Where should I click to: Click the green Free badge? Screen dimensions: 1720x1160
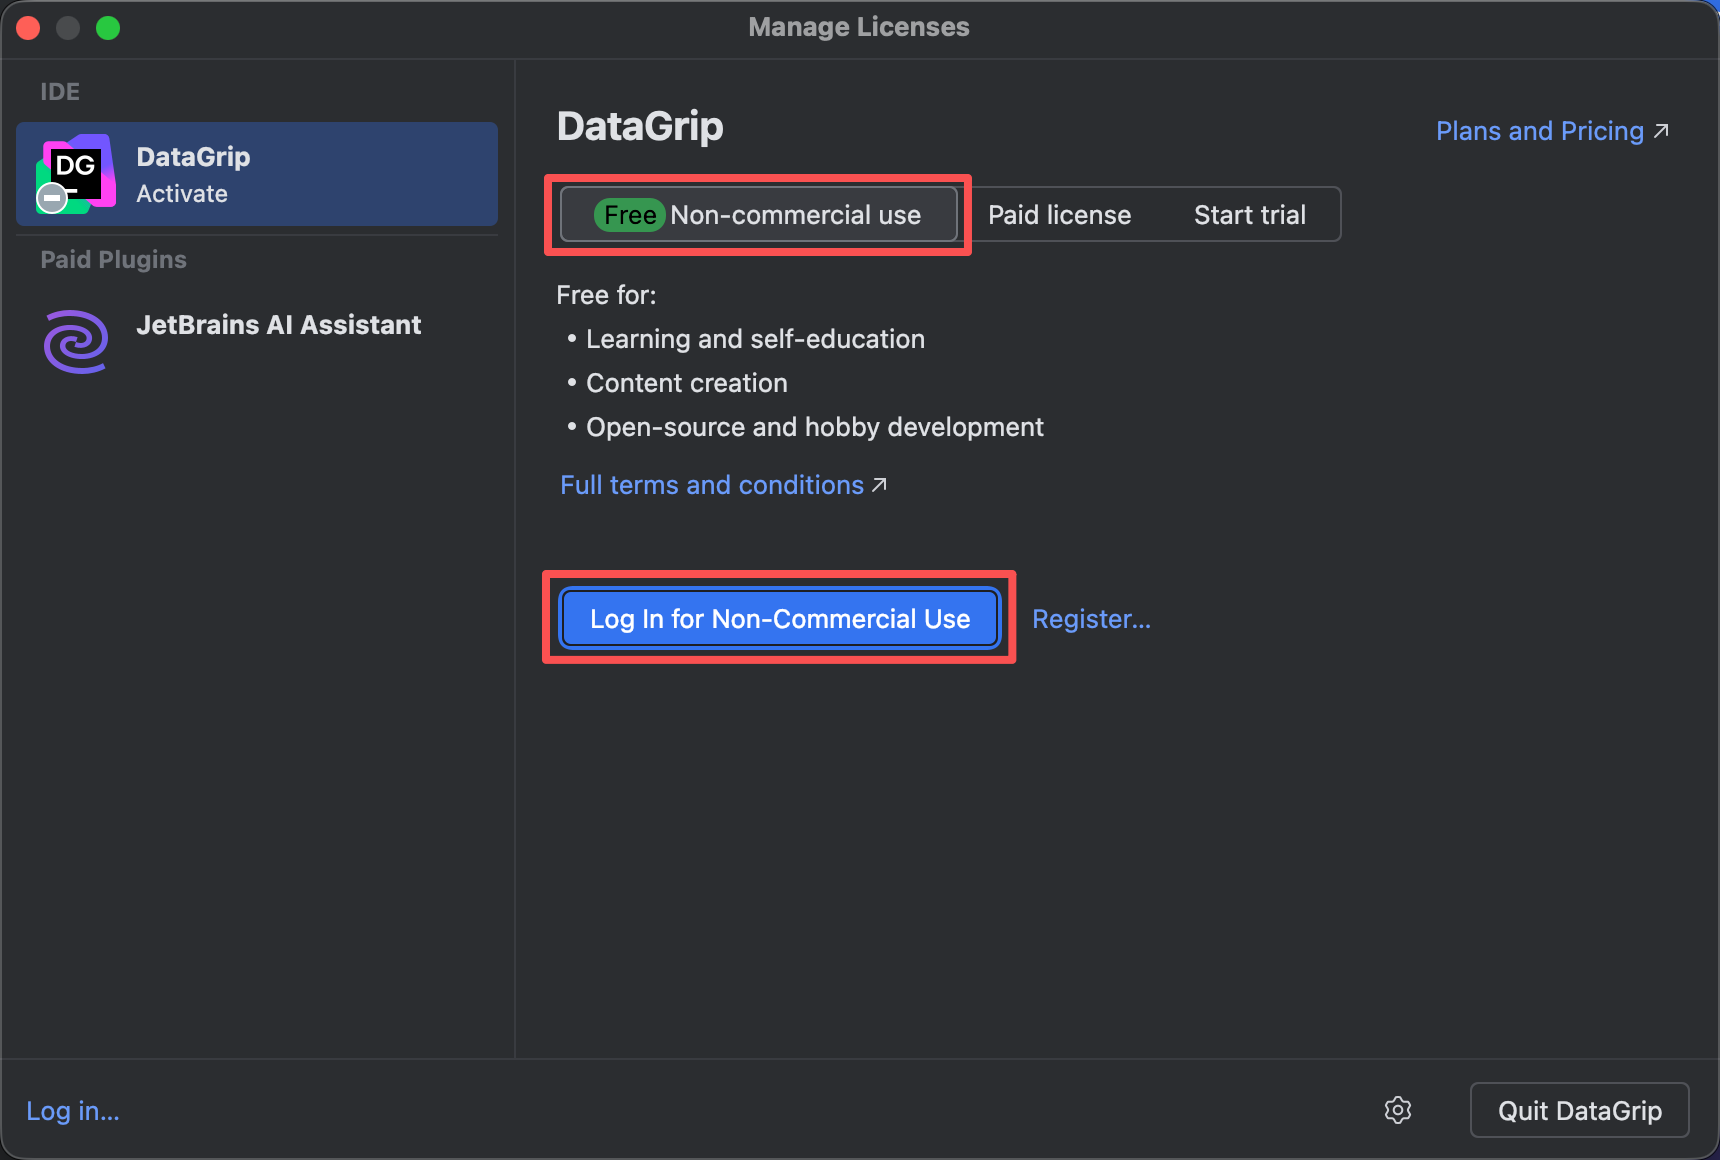[629, 215]
